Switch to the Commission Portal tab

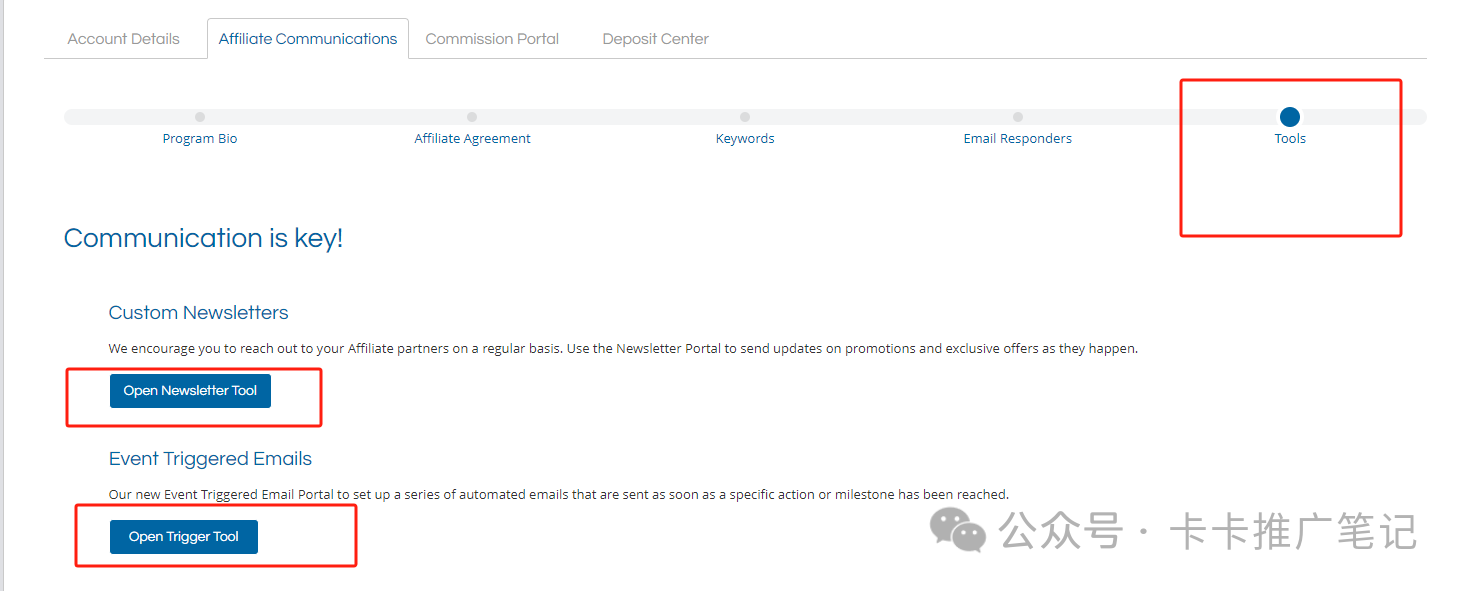tap(492, 39)
